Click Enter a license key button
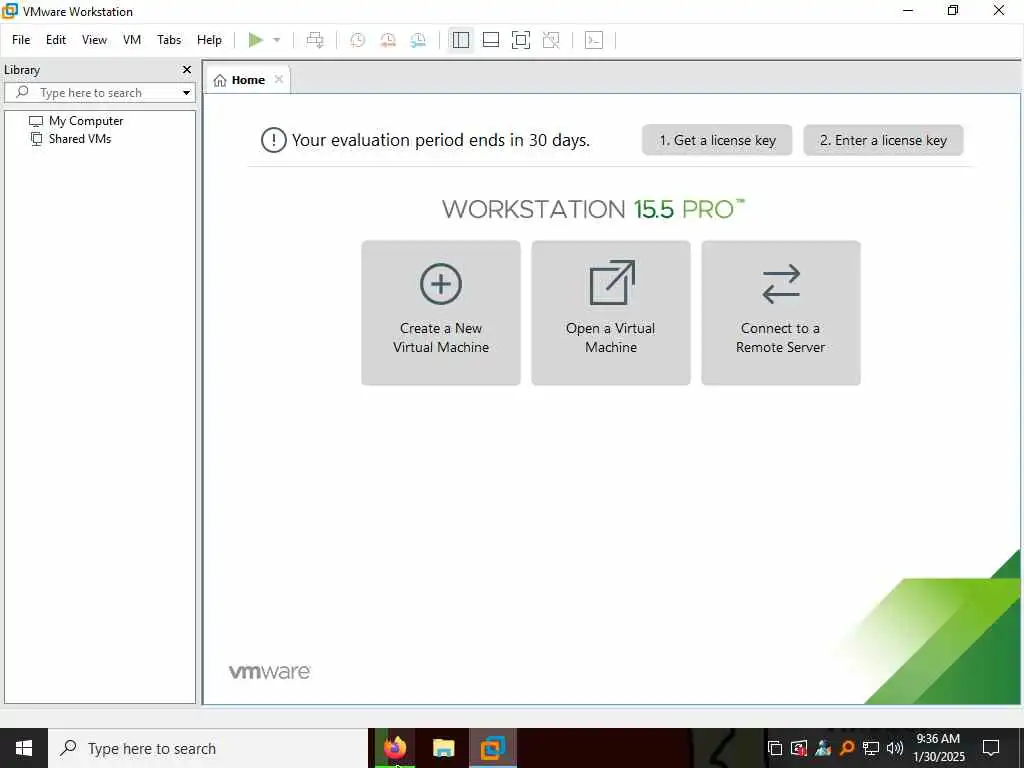The height and width of the screenshot is (768, 1024). click(x=883, y=140)
